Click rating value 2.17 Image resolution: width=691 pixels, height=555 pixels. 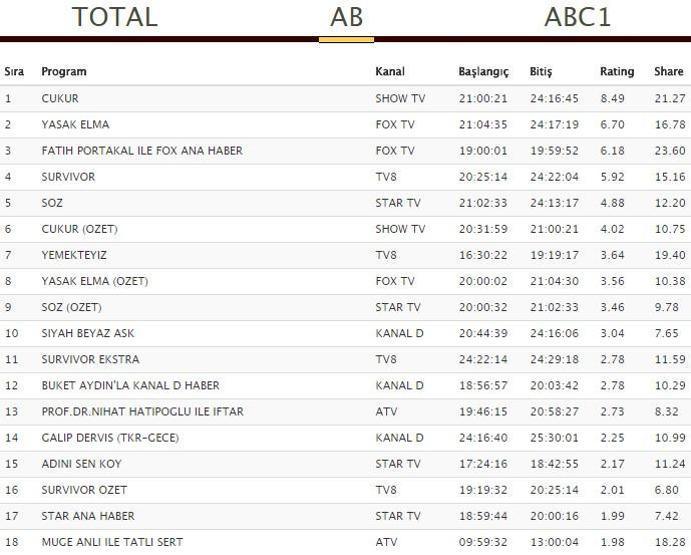click(612, 464)
